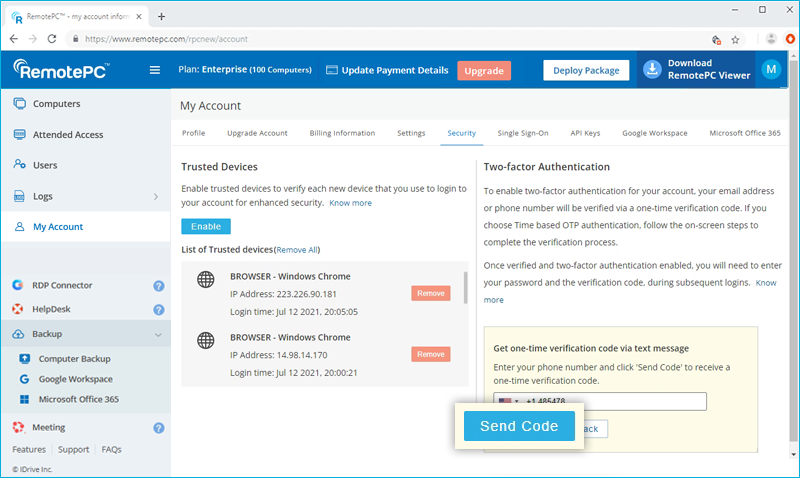Click the RDP Connector help icon
Viewport: 800px width, 478px height.
(158, 285)
